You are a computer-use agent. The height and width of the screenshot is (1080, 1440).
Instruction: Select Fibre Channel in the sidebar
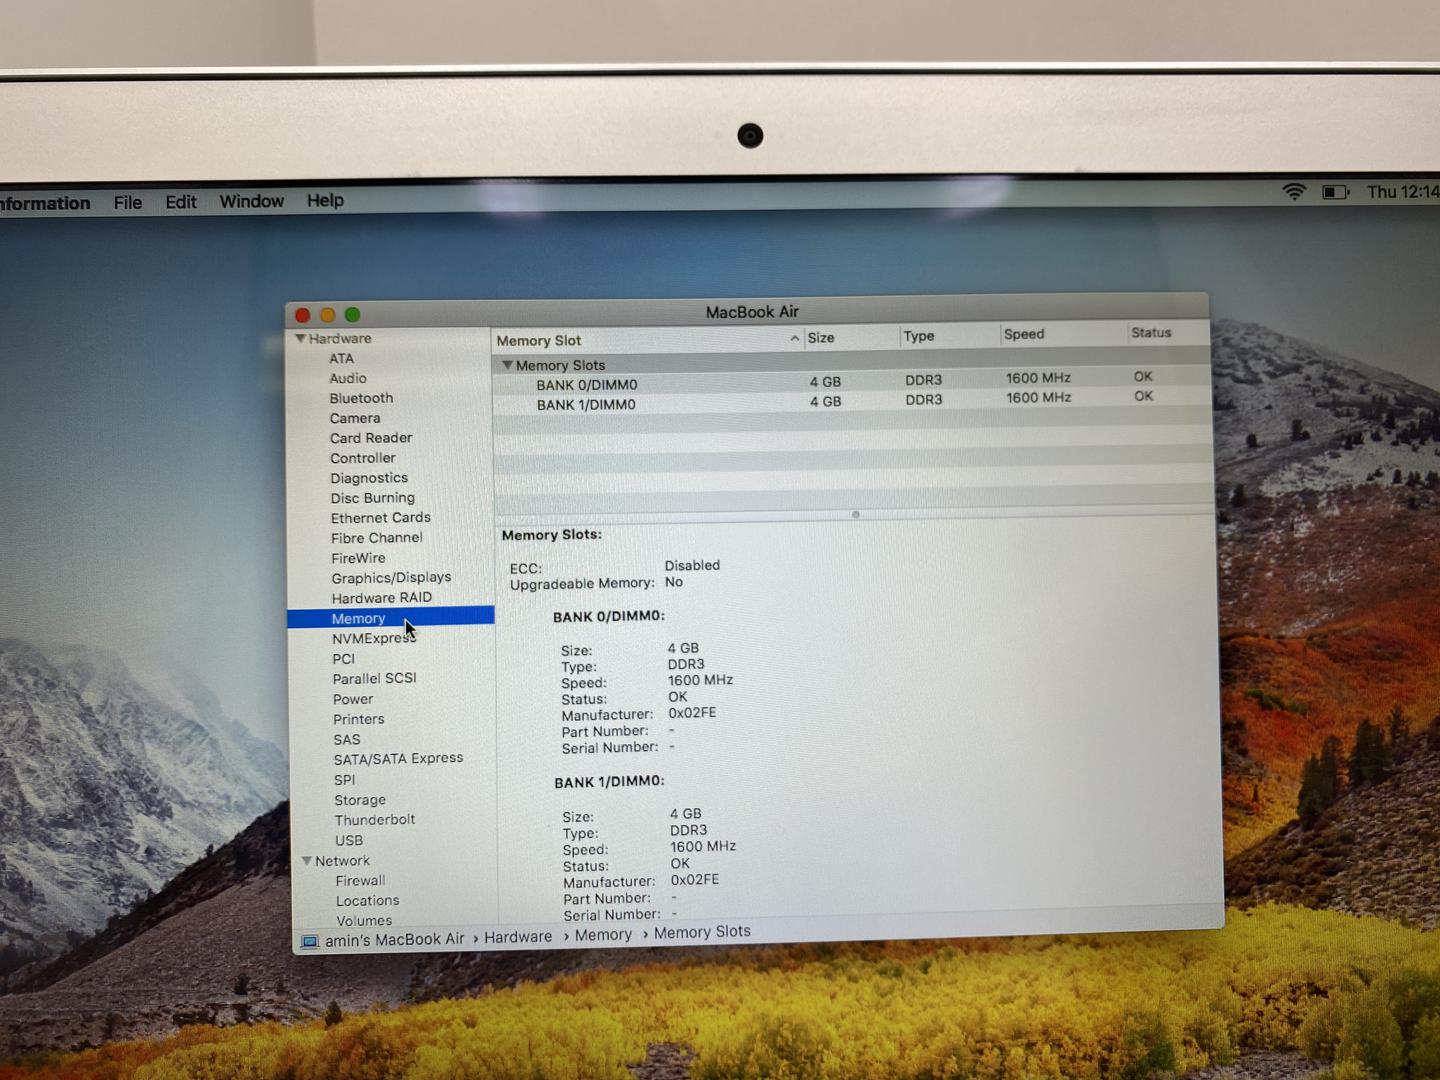pyautogui.click(x=377, y=538)
